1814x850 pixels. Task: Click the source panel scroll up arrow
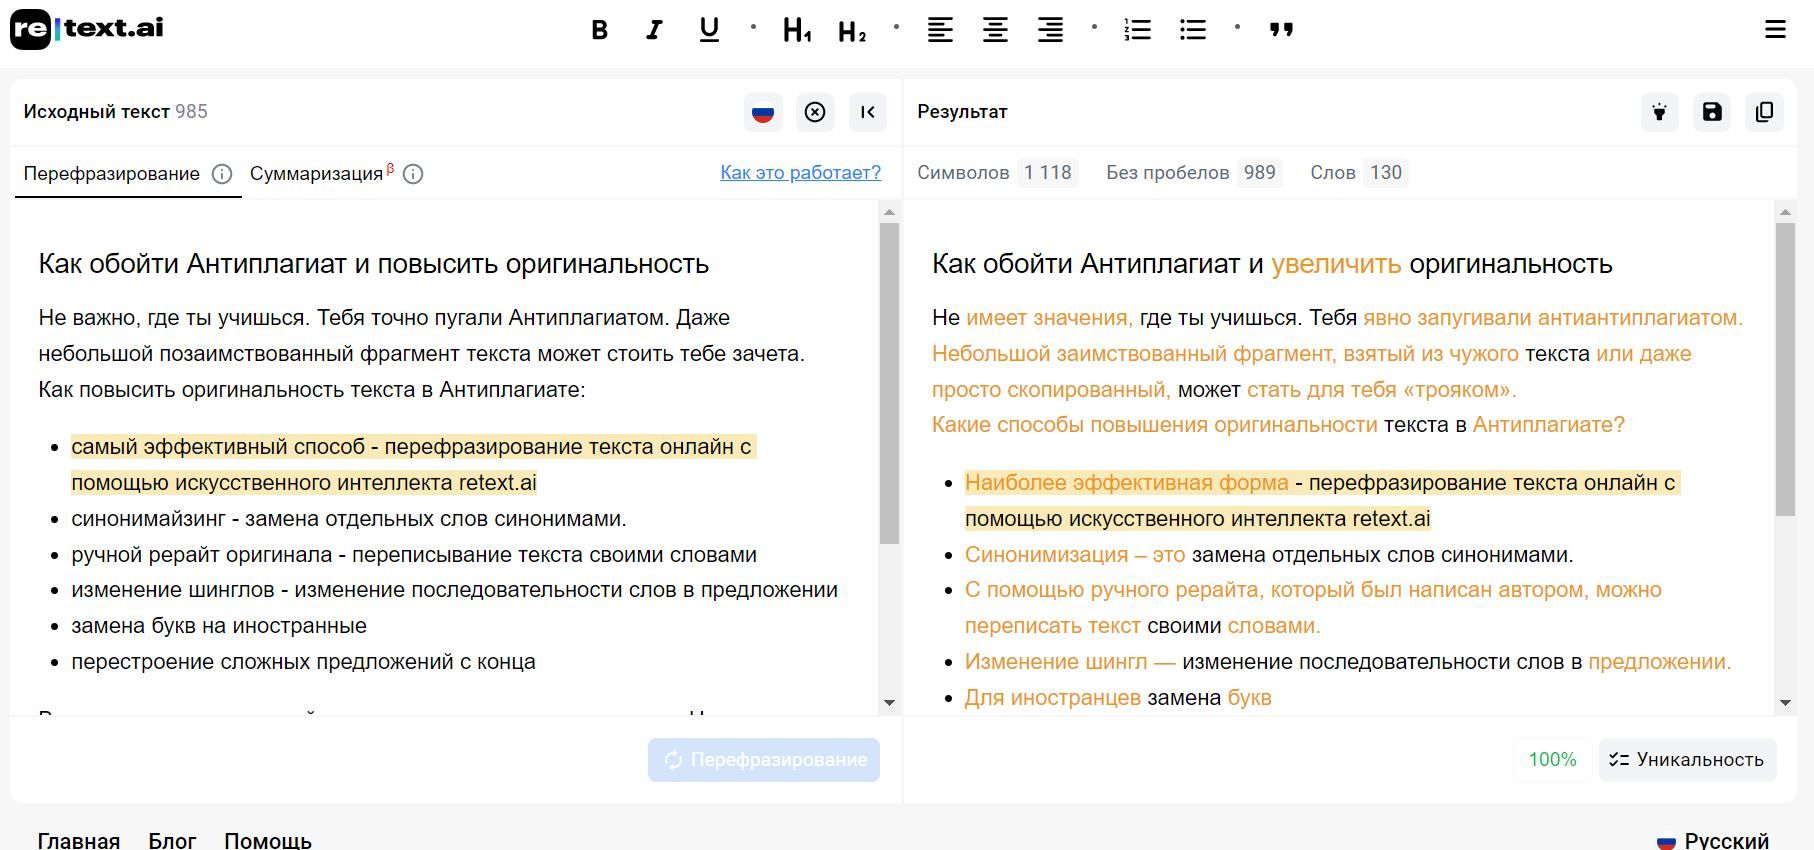click(x=889, y=212)
